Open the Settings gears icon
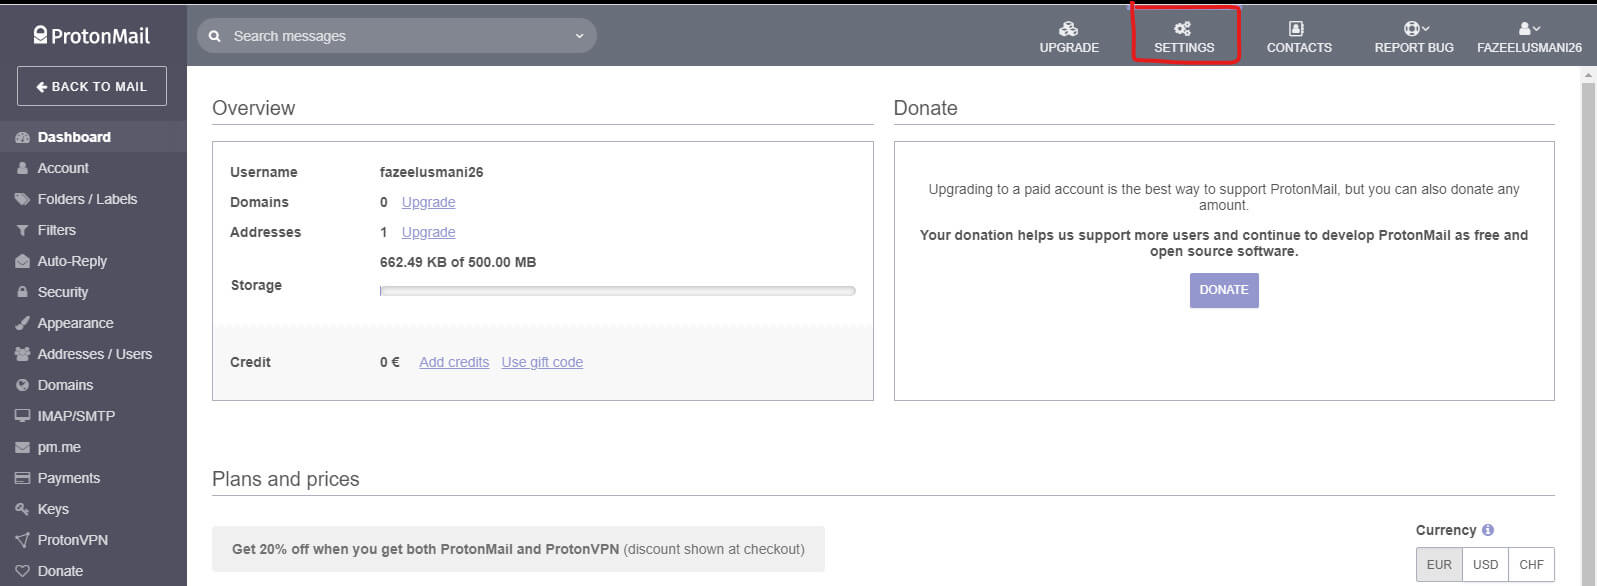Image resolution: width=1597 pixels, height=586 pixels. click(x=1182, y=28)
